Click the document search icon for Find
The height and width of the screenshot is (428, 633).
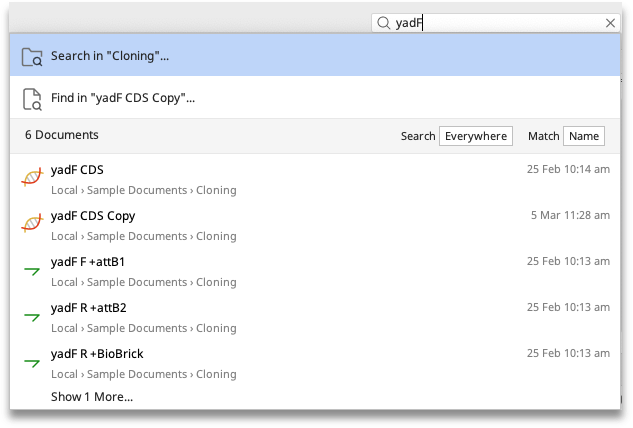[x=32, y=99]
